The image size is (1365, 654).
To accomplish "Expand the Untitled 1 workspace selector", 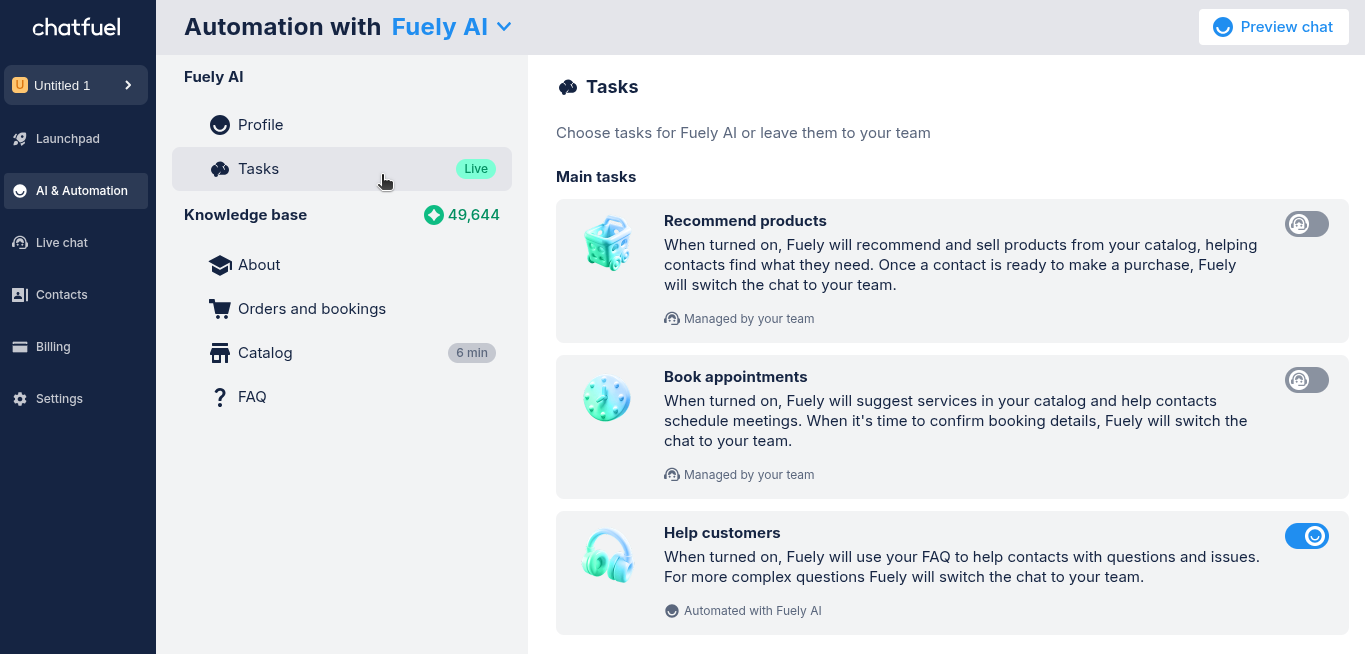I will point(76,85).
